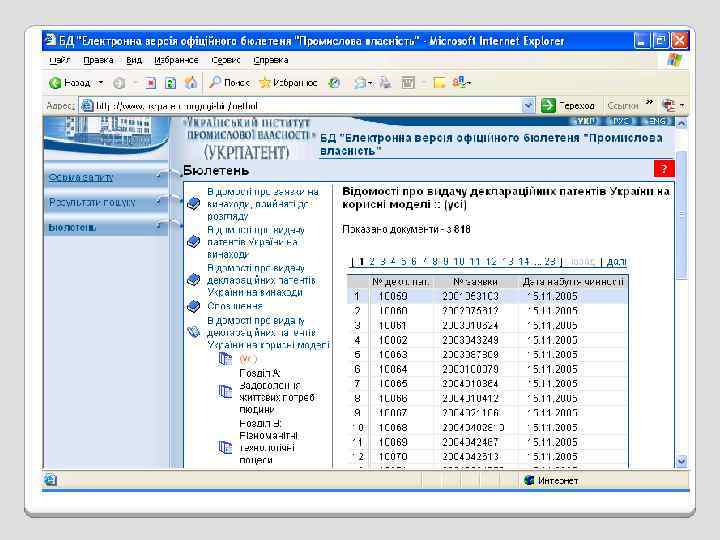Open the Search (Поиск) toolbar button
720x540 pixels.
point(229,83)
